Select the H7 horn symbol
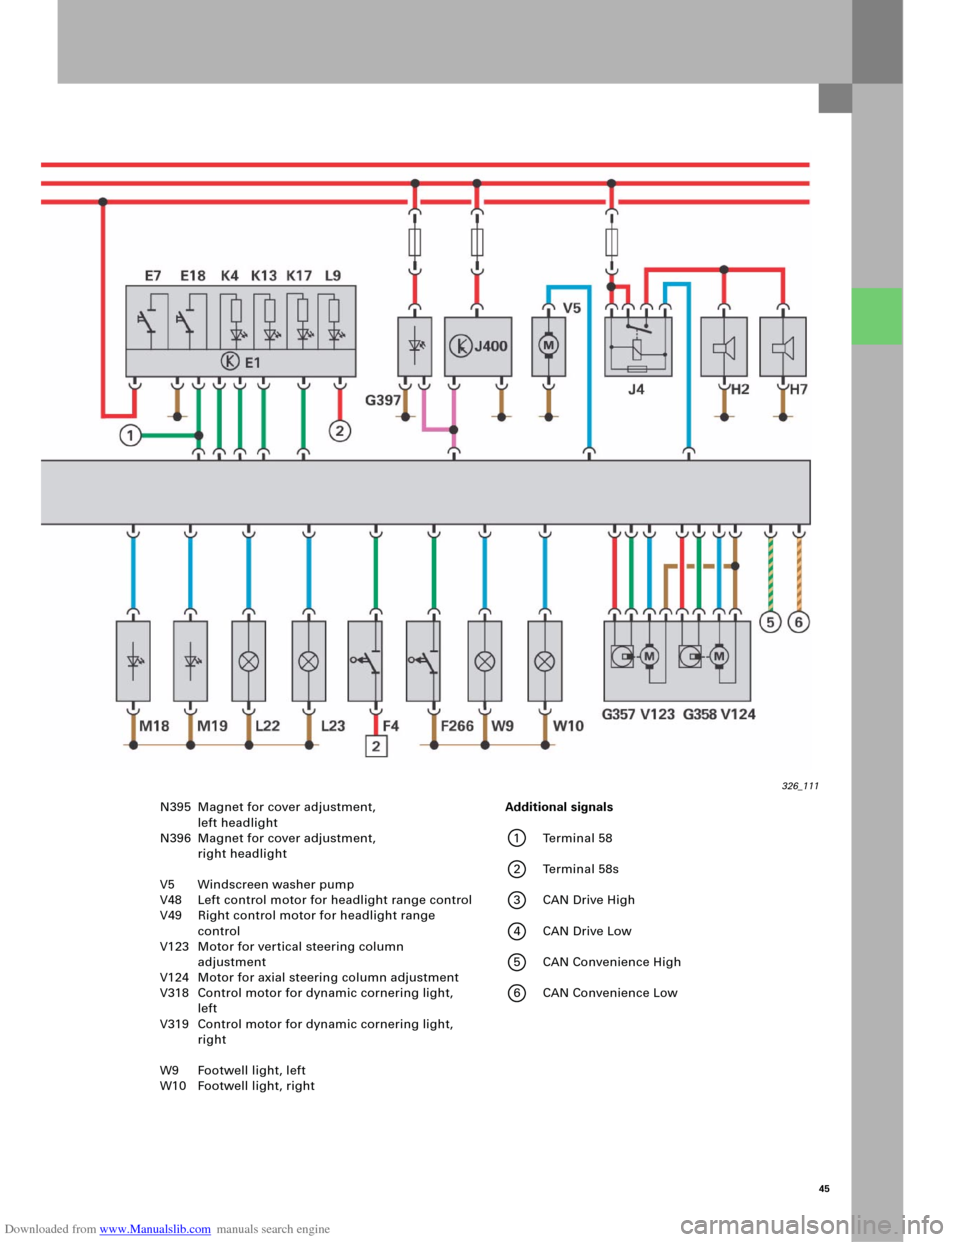The width and height of the screenshot is (960, 1242). (x=783, y=346)
